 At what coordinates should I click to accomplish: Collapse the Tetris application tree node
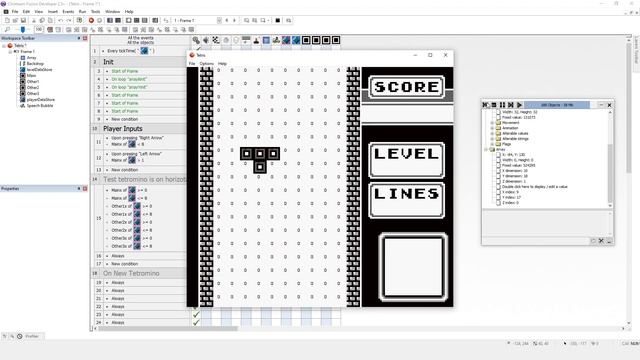[x=4, y=46]
